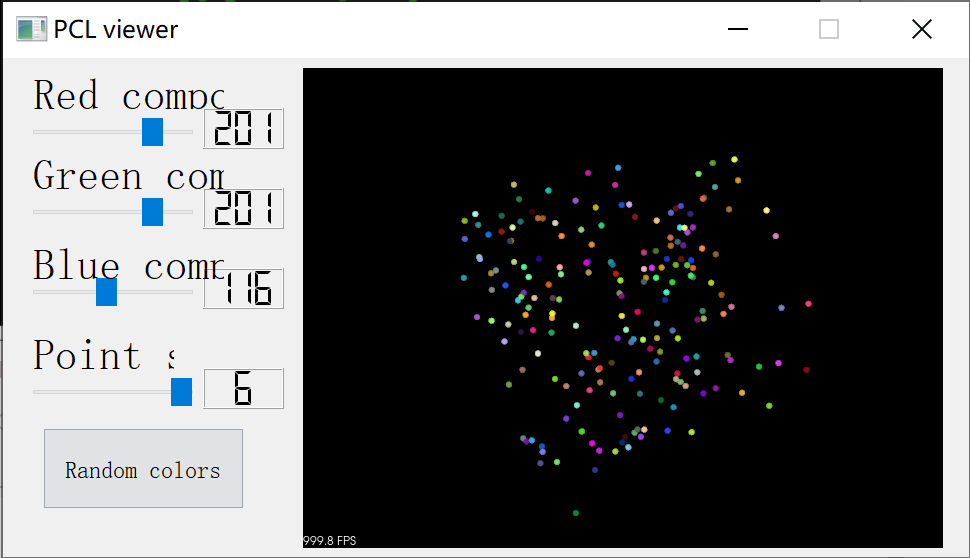Click the Point size label
Screen dimensions: 970x558
104,354
